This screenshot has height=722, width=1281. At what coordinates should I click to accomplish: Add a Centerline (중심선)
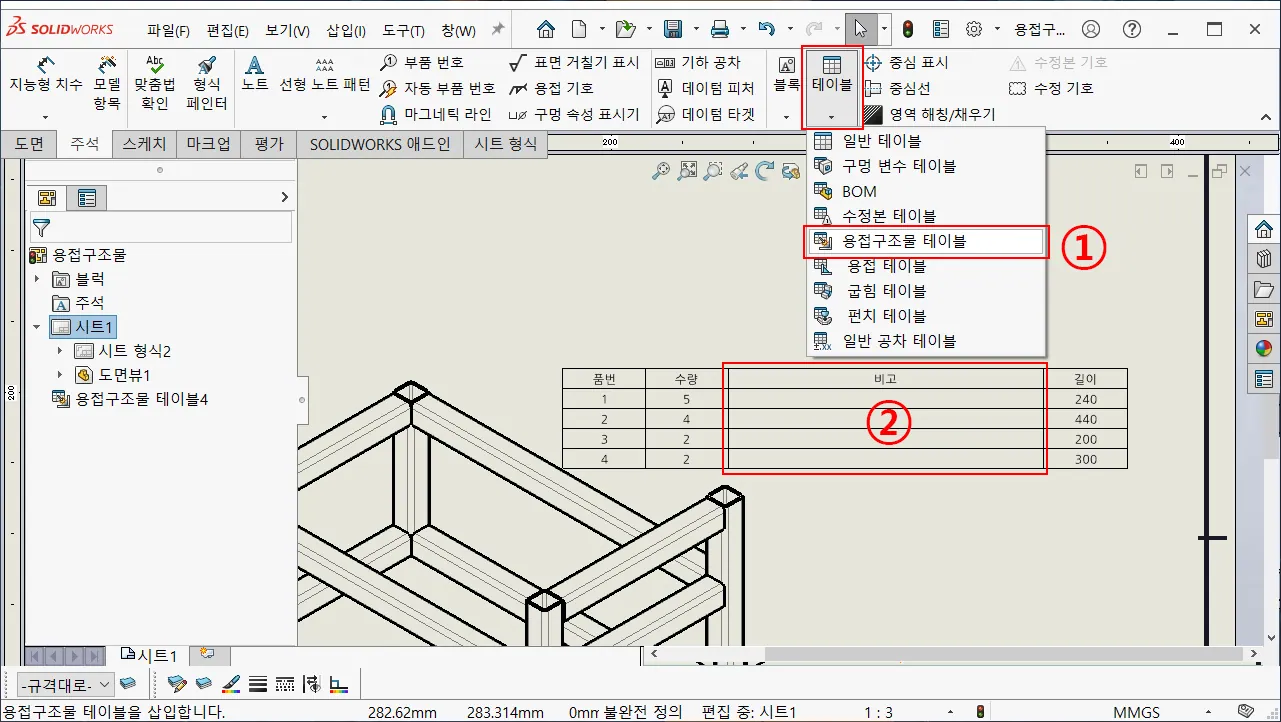897,88
